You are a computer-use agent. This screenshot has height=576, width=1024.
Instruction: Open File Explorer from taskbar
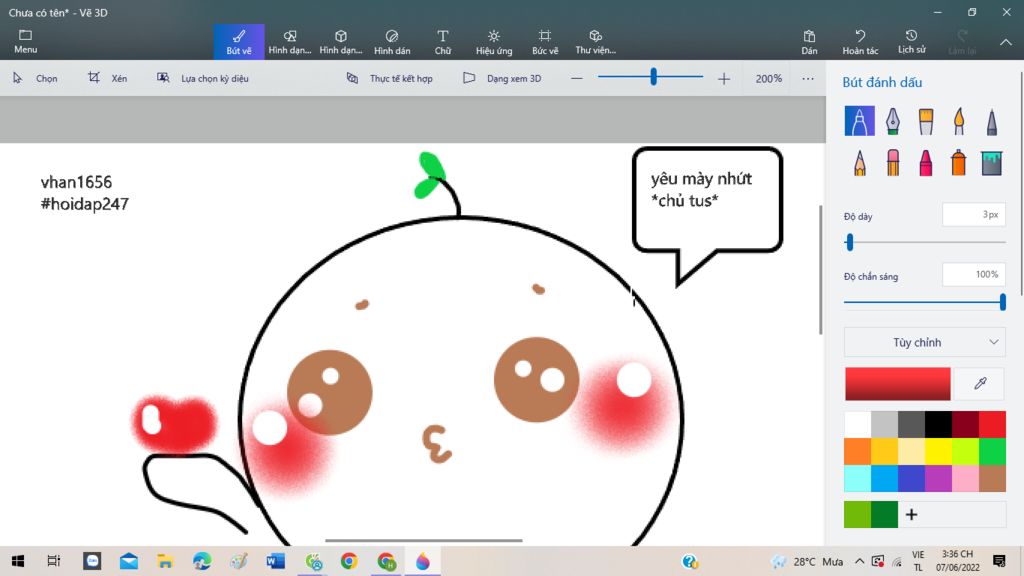coord(165,561)
